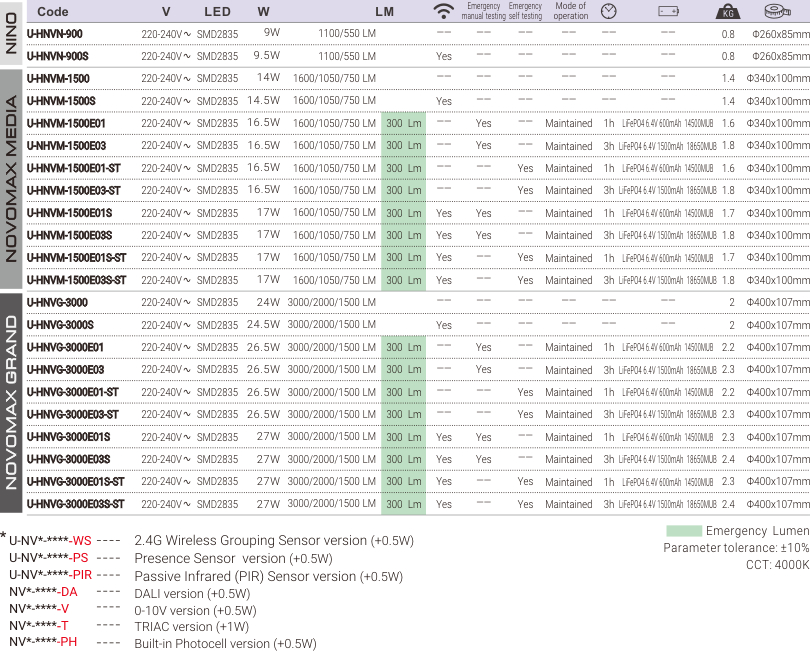Click 0-10V version (+0.5W) text

tap(195, 611)
